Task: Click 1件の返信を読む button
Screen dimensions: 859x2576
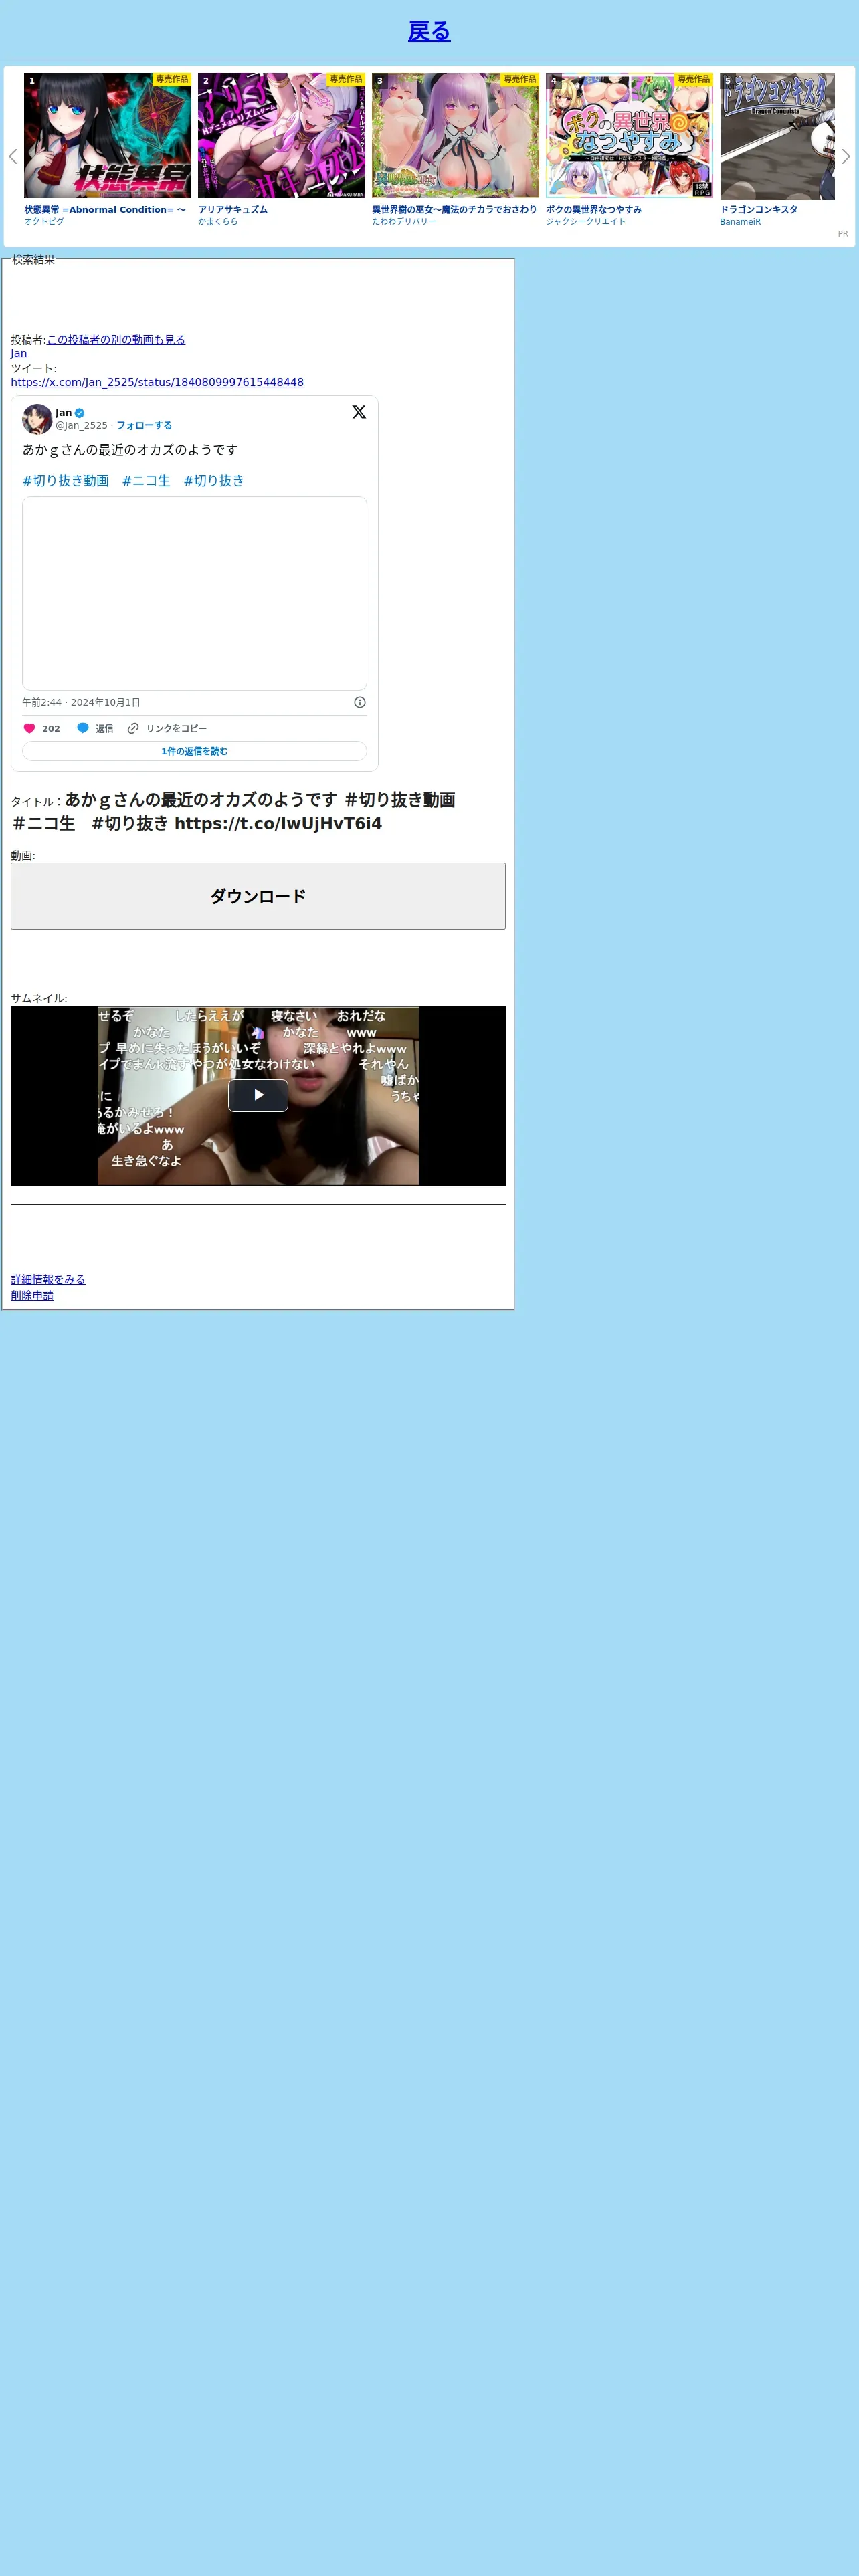Action: click(x=195, y=751)
